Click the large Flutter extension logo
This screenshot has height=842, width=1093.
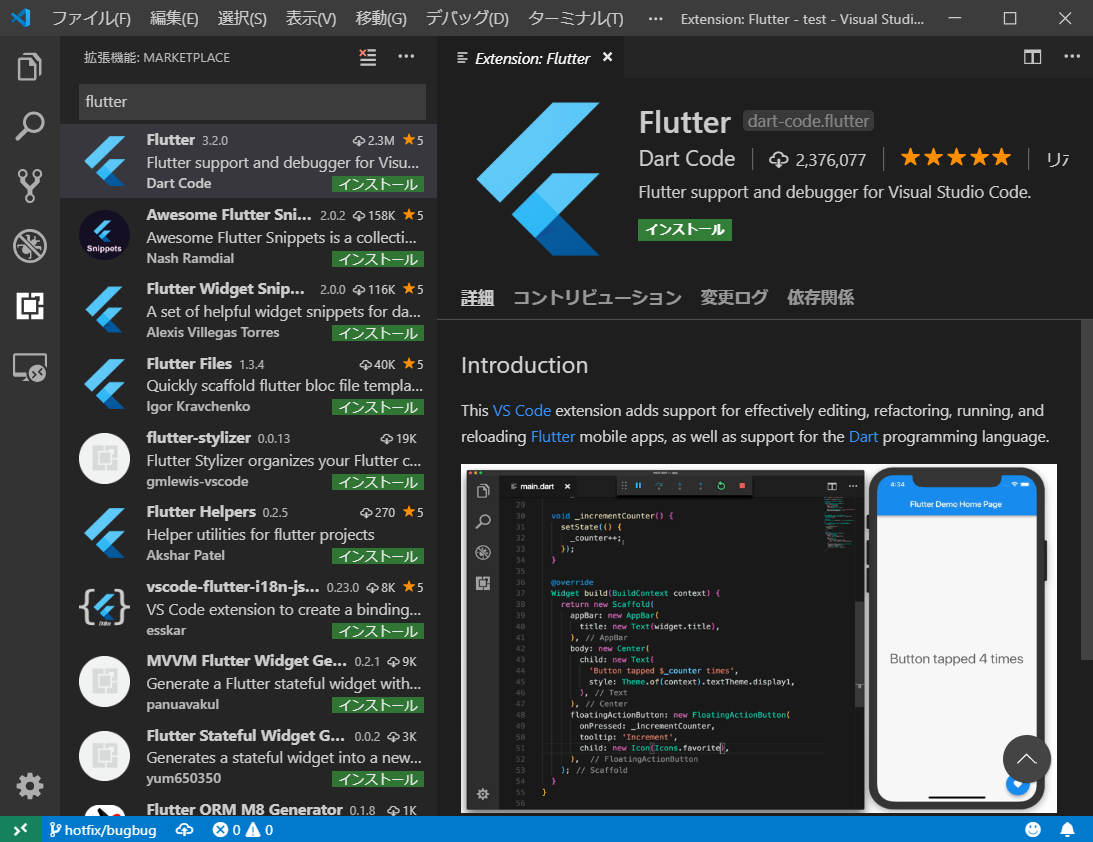click(538, 178)
